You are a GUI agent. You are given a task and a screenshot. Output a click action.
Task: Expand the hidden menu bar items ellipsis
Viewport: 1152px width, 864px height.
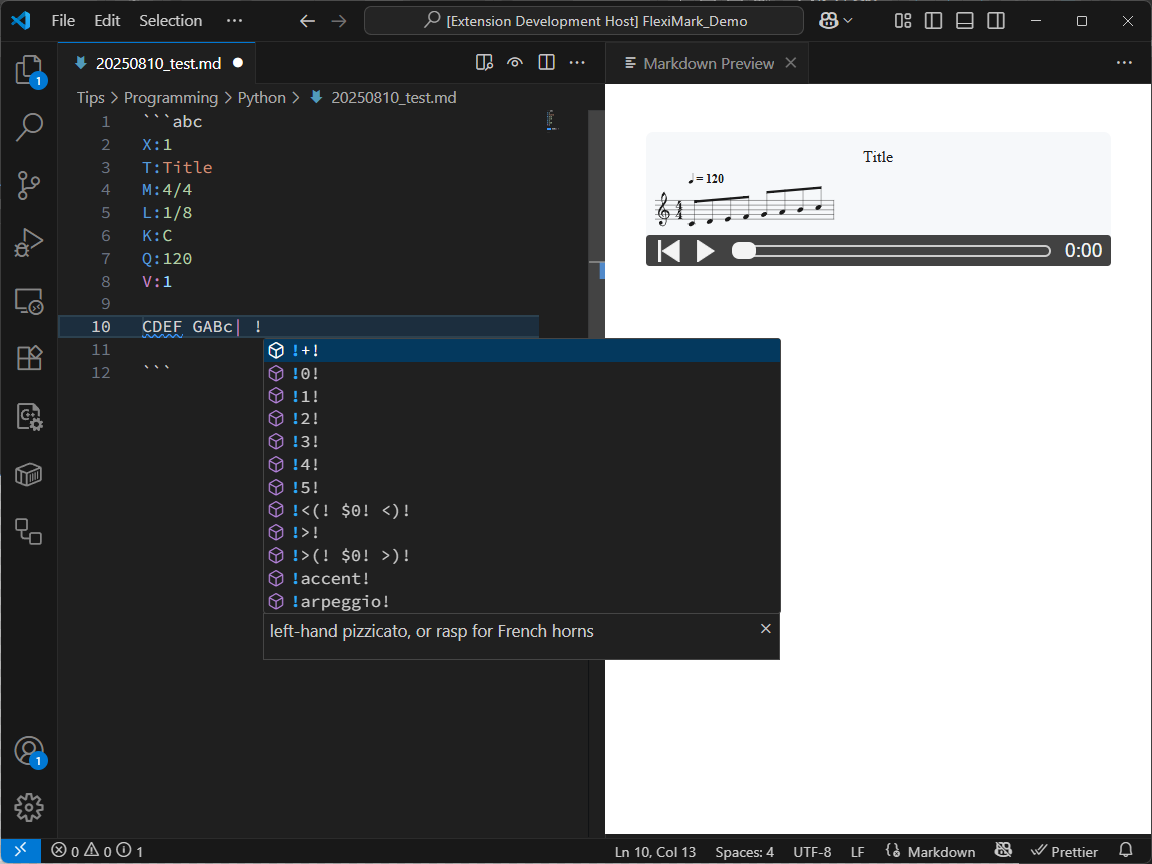234,21
